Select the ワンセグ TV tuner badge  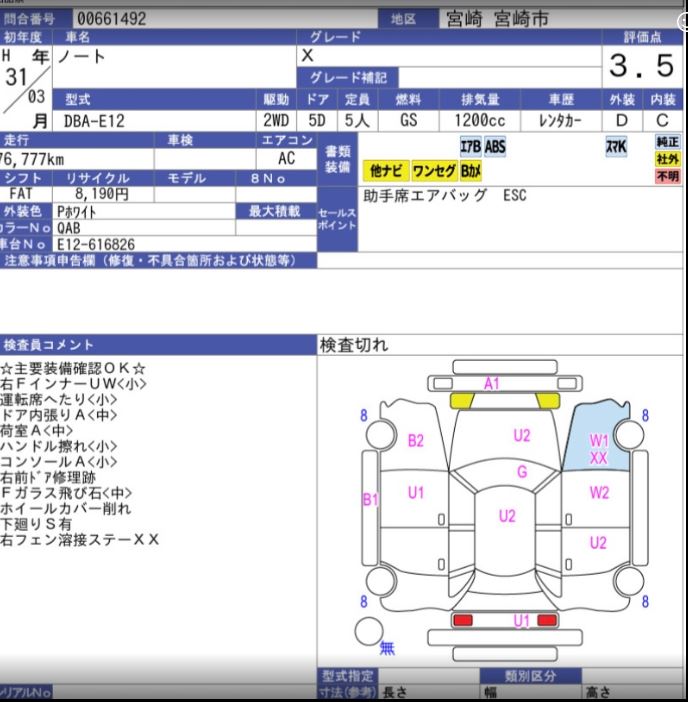433,171
